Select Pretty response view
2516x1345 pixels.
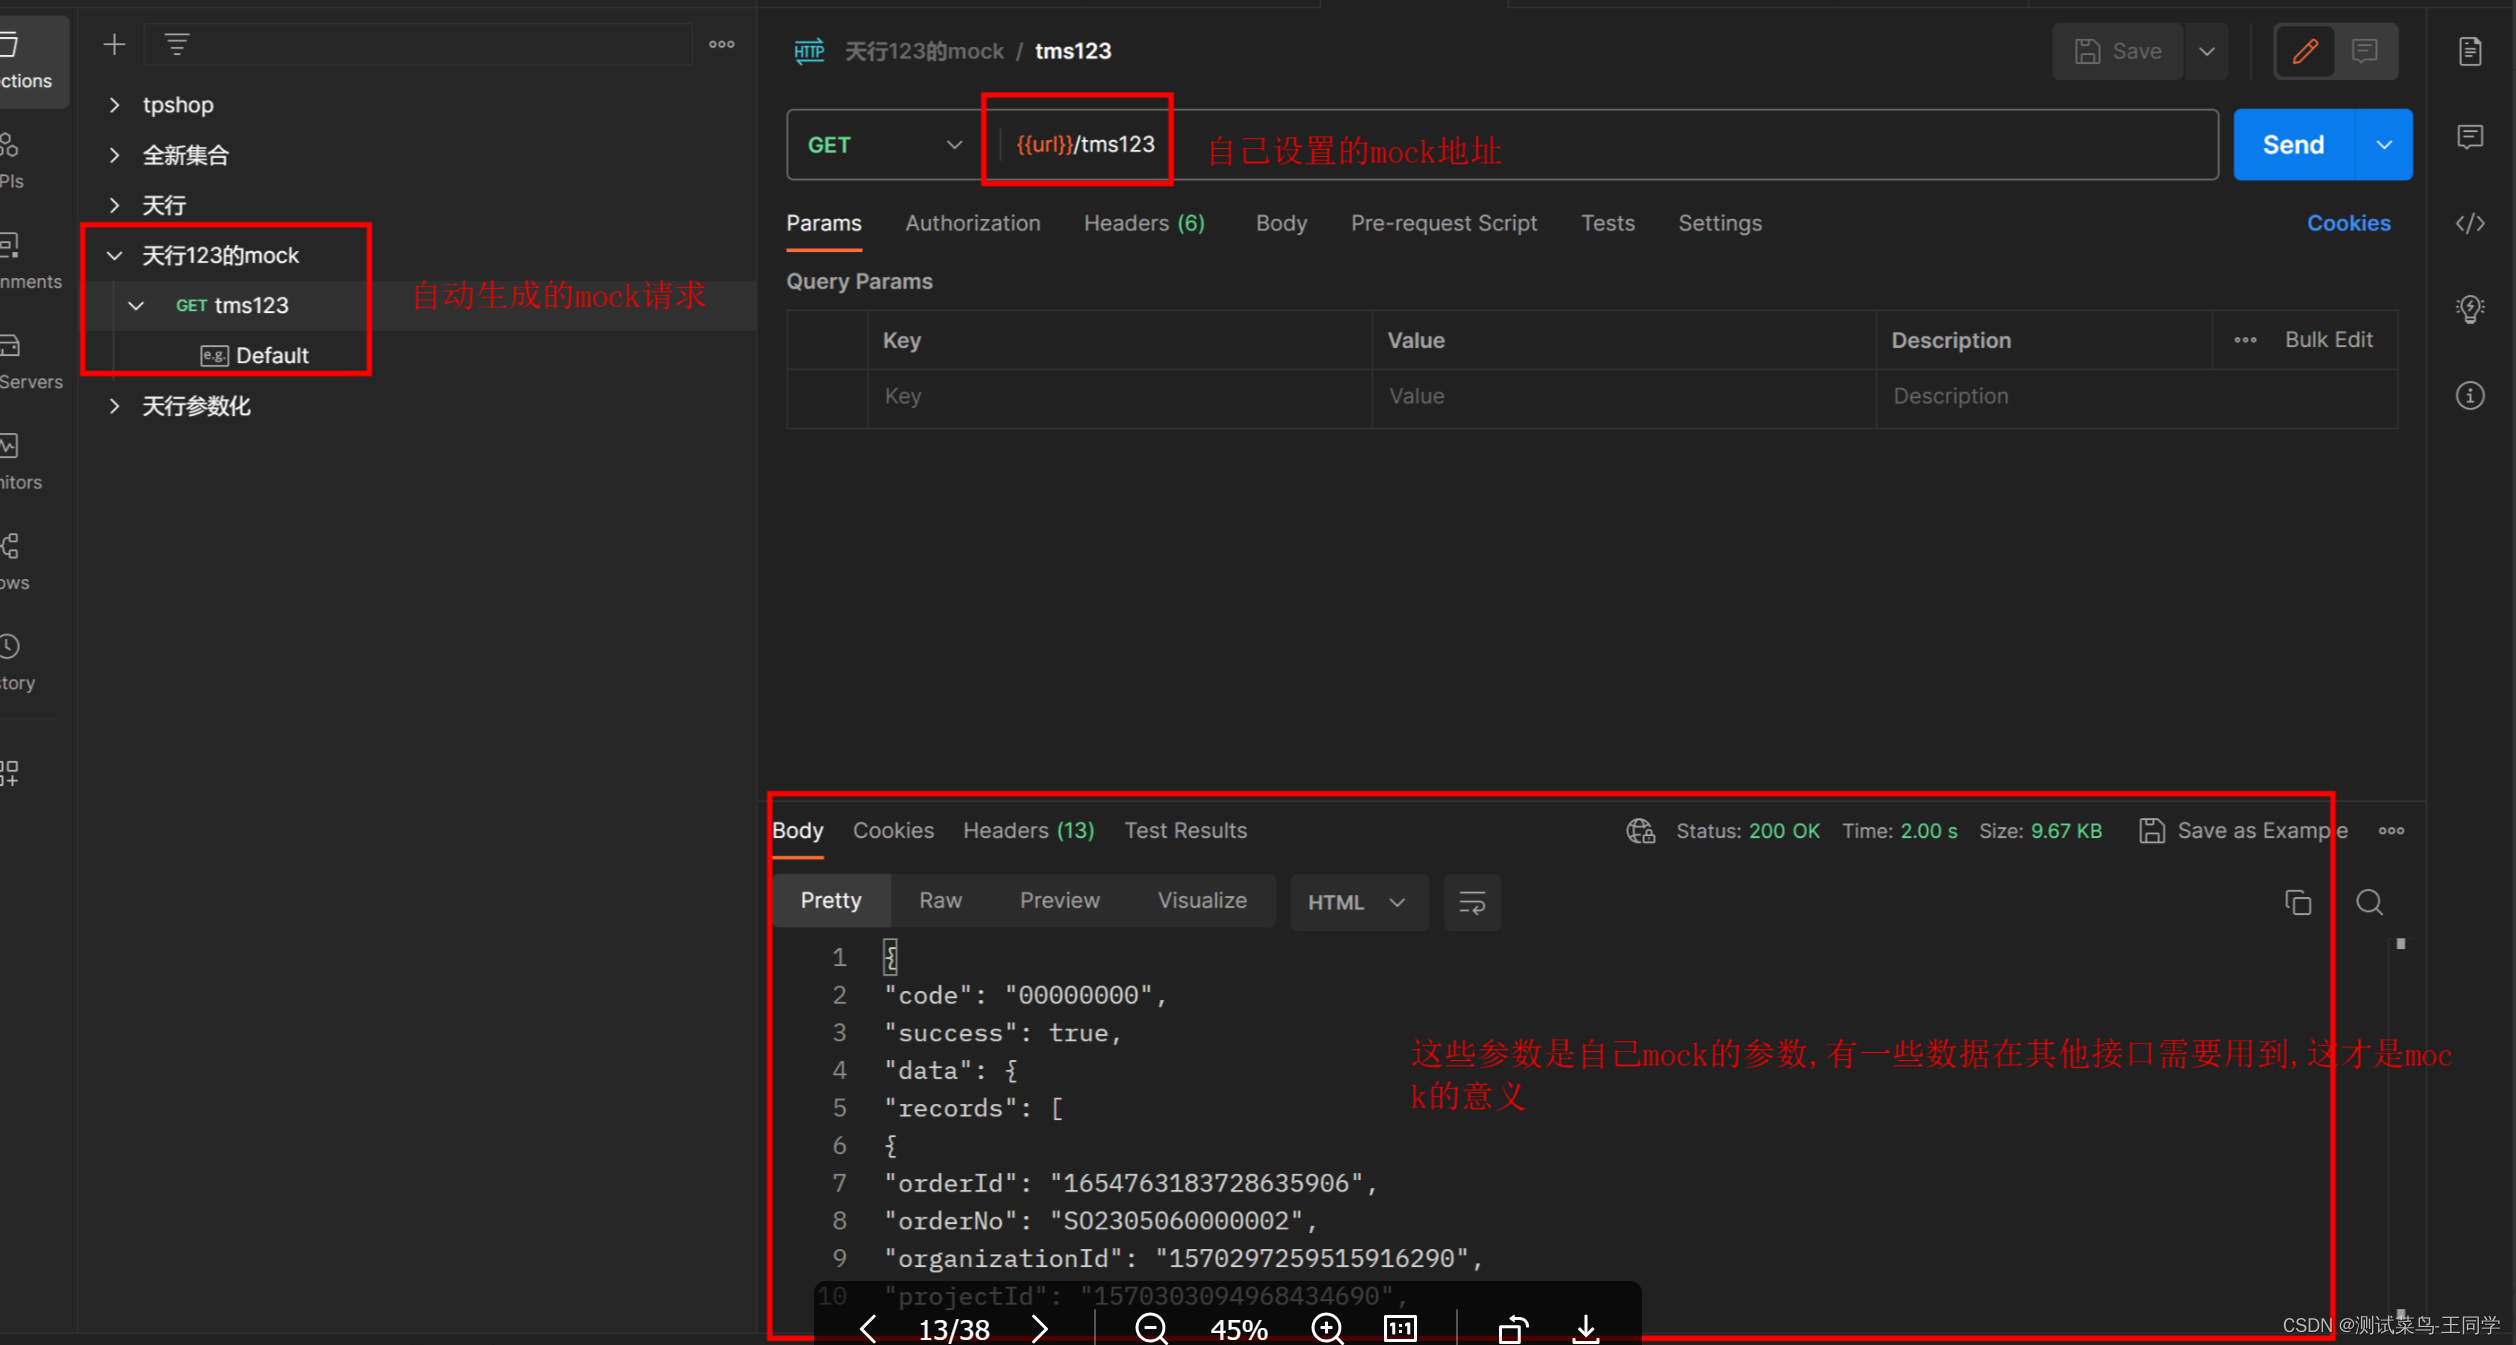click(830, 900)
